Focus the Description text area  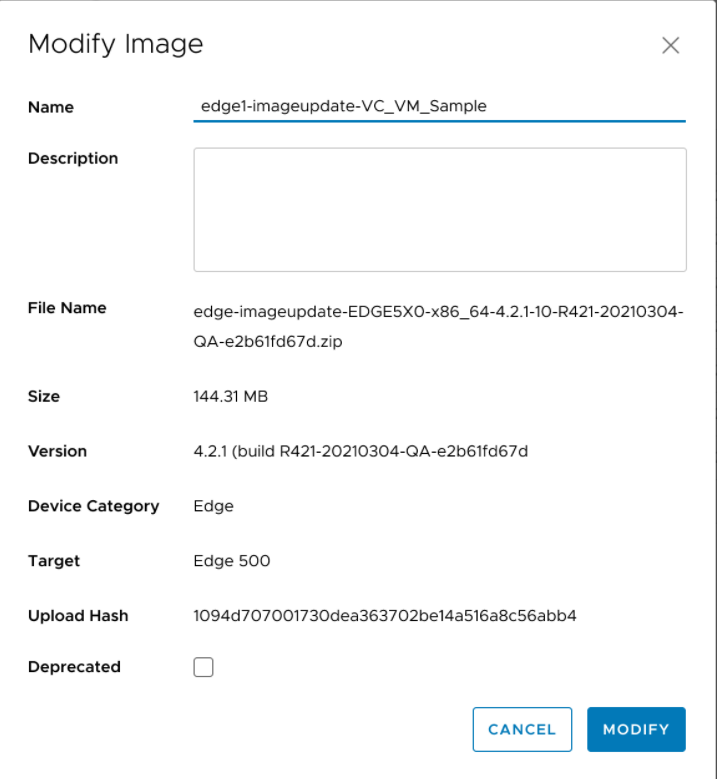[439, 210]
